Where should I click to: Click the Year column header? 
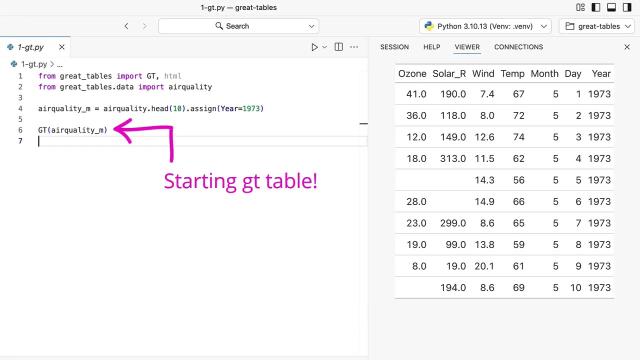[x=601, y=74]
